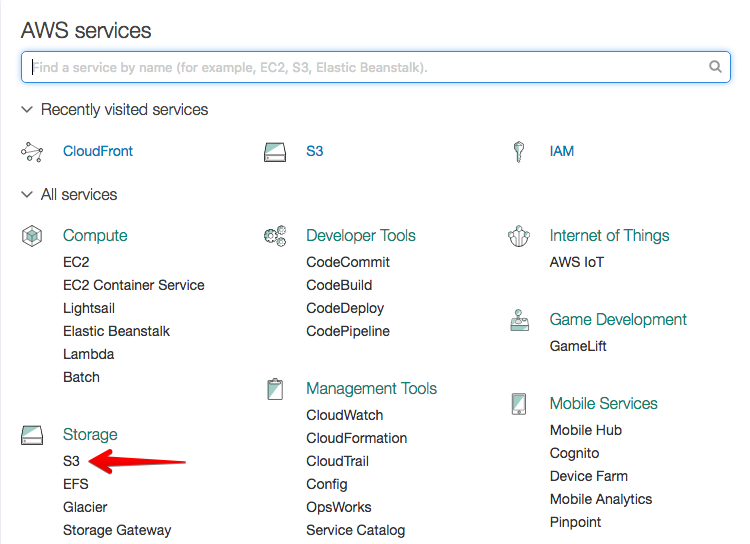Click the CloudFront network icon
Image resolution: width=750 pixels, height=544 pixels.
click(32, 152)
